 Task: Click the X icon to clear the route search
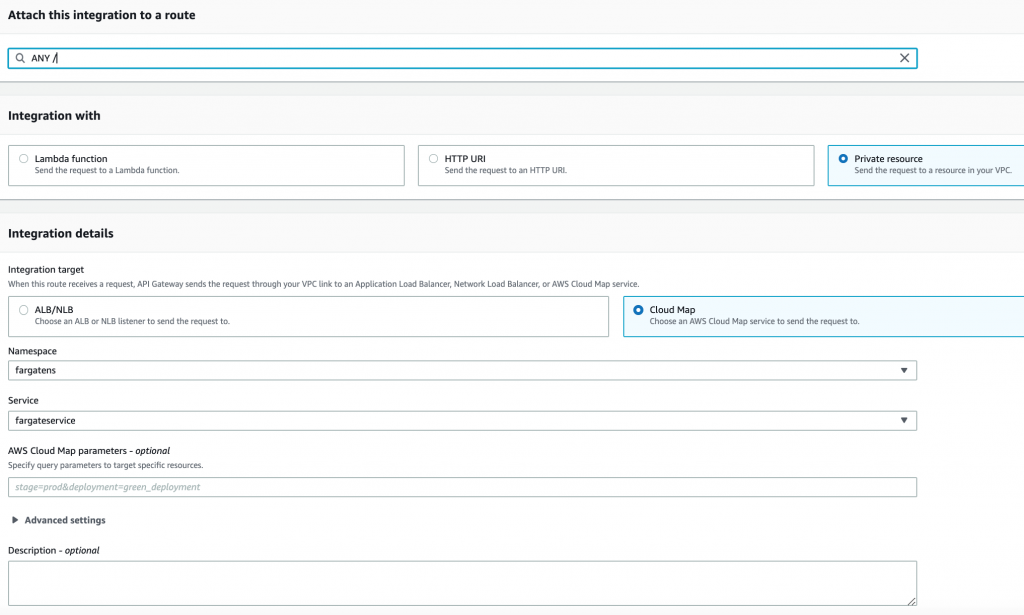[904, 57]
